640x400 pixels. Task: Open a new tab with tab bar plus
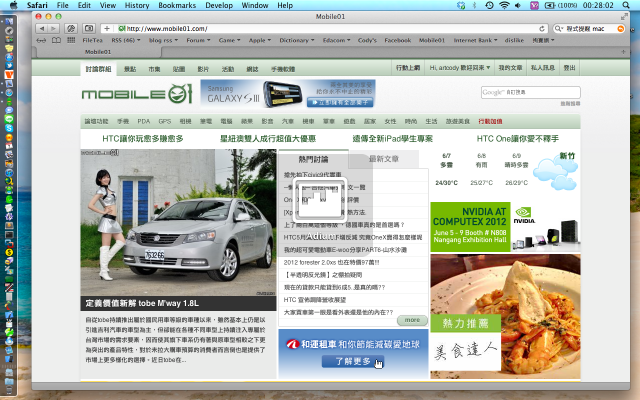[623, 52]
